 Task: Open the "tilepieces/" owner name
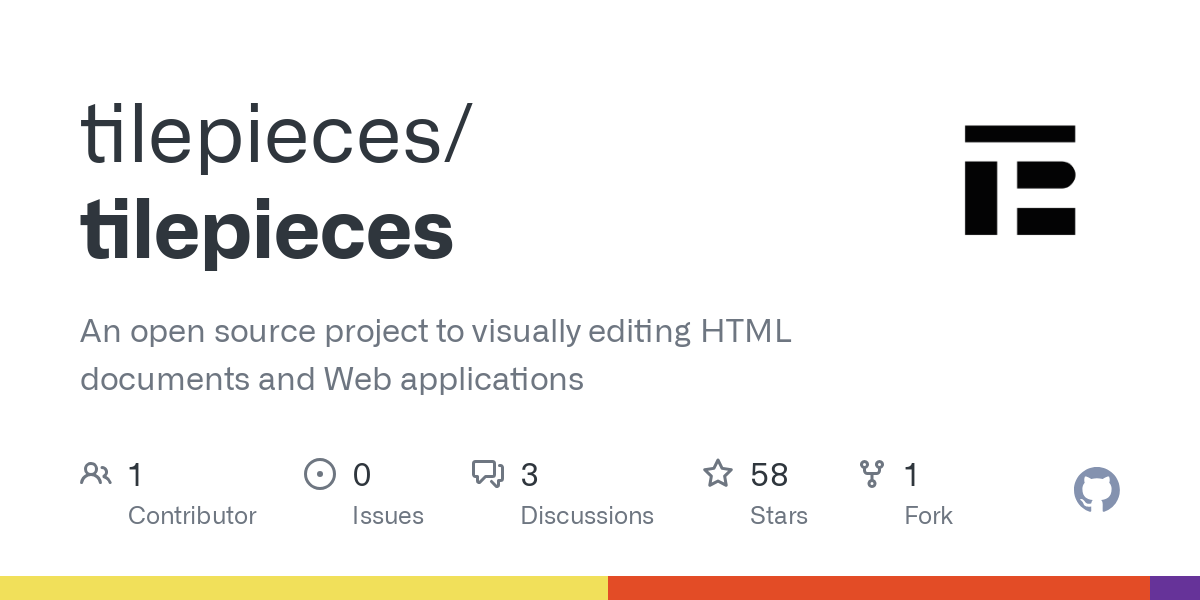[x=273, y=135]
